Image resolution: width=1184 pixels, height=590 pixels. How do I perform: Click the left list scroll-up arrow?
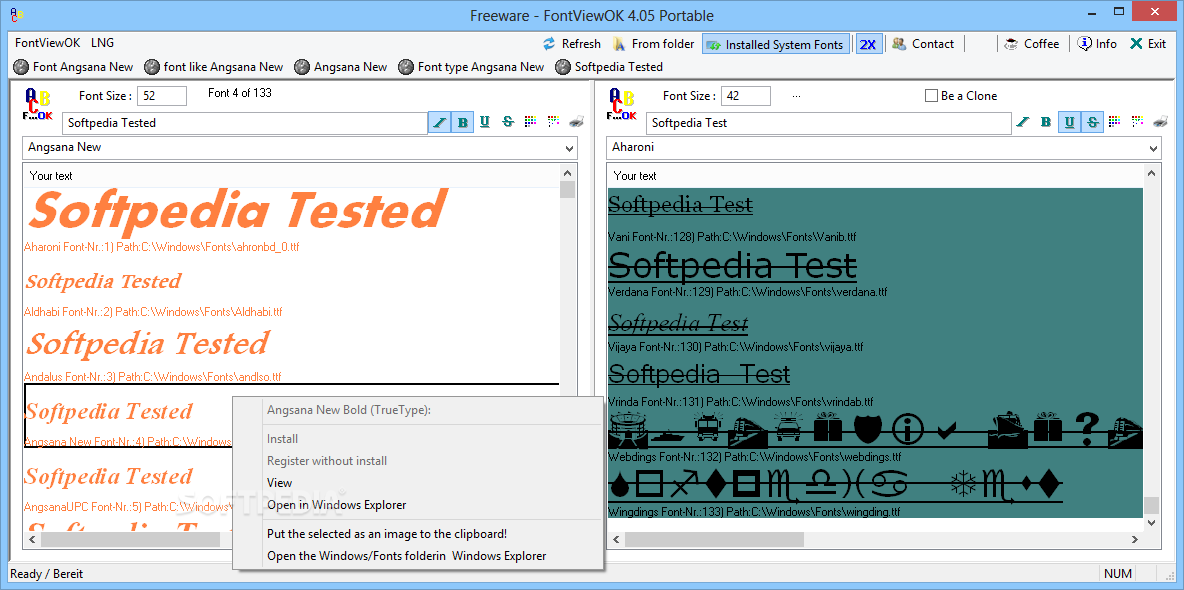pos(568,174)
